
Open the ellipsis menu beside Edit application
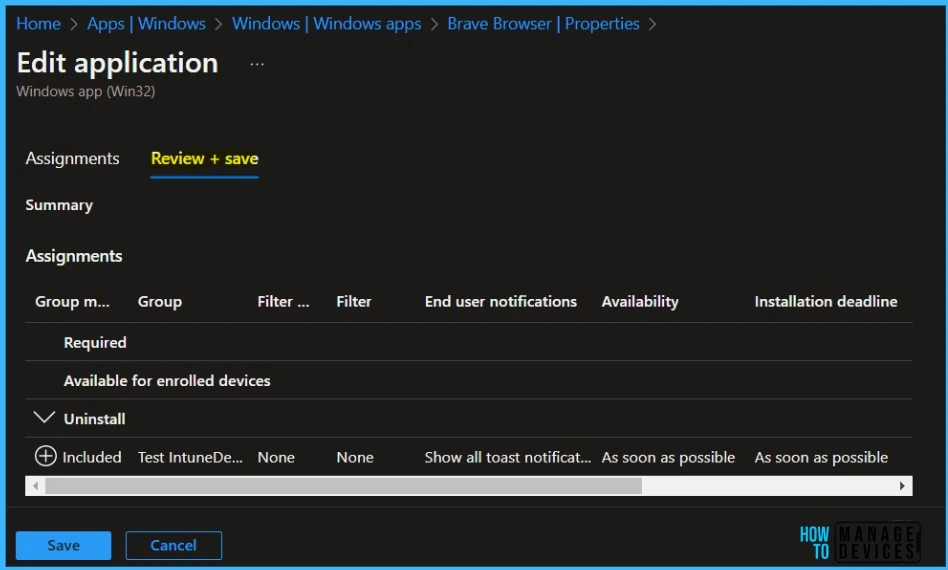click(x=257, y=64)
